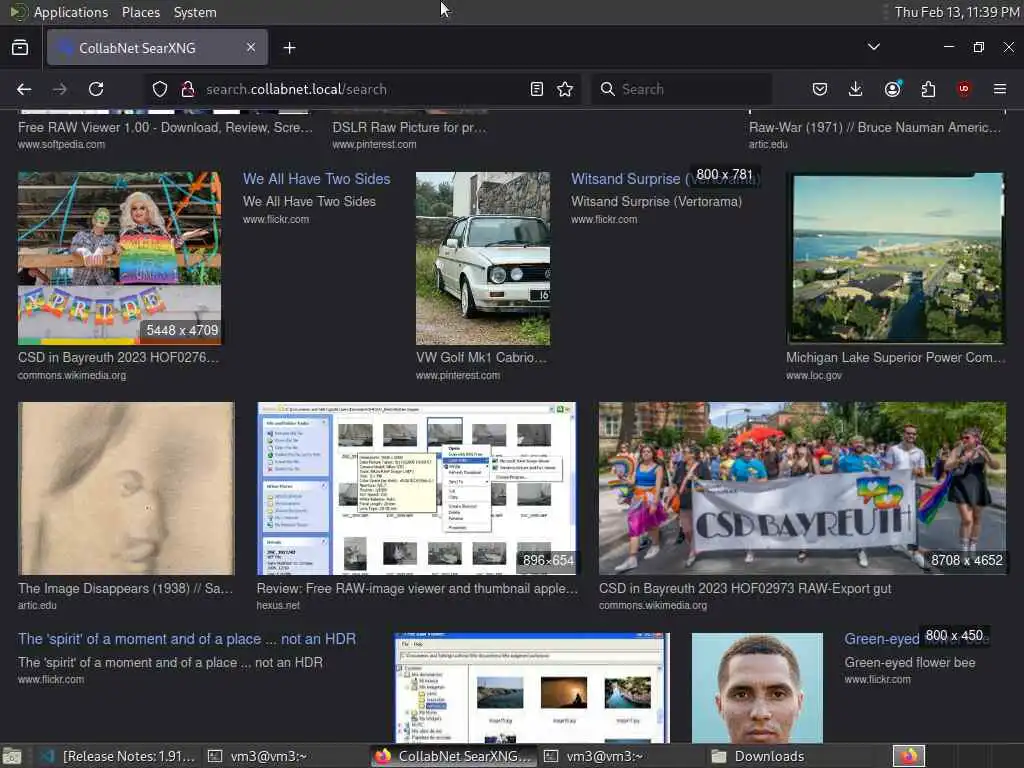Open We All Have Two Sides link
This screenshot has width=1024, height=768.
click(x=317, y=179)
